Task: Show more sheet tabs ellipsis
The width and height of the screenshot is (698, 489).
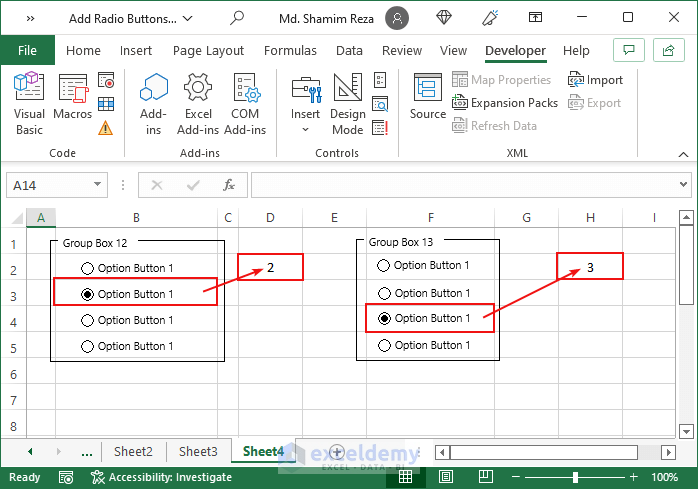Action: point(87,452)
